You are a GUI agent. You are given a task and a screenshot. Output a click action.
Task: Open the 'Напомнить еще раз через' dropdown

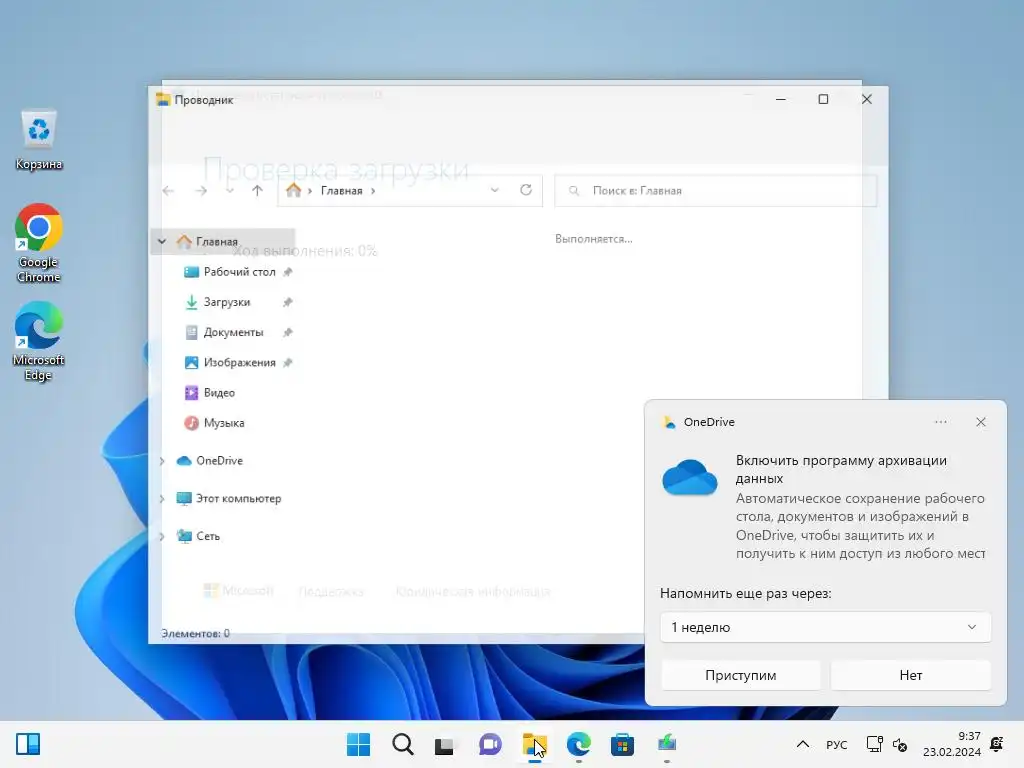pyautogui.click(x=825, y=627)
